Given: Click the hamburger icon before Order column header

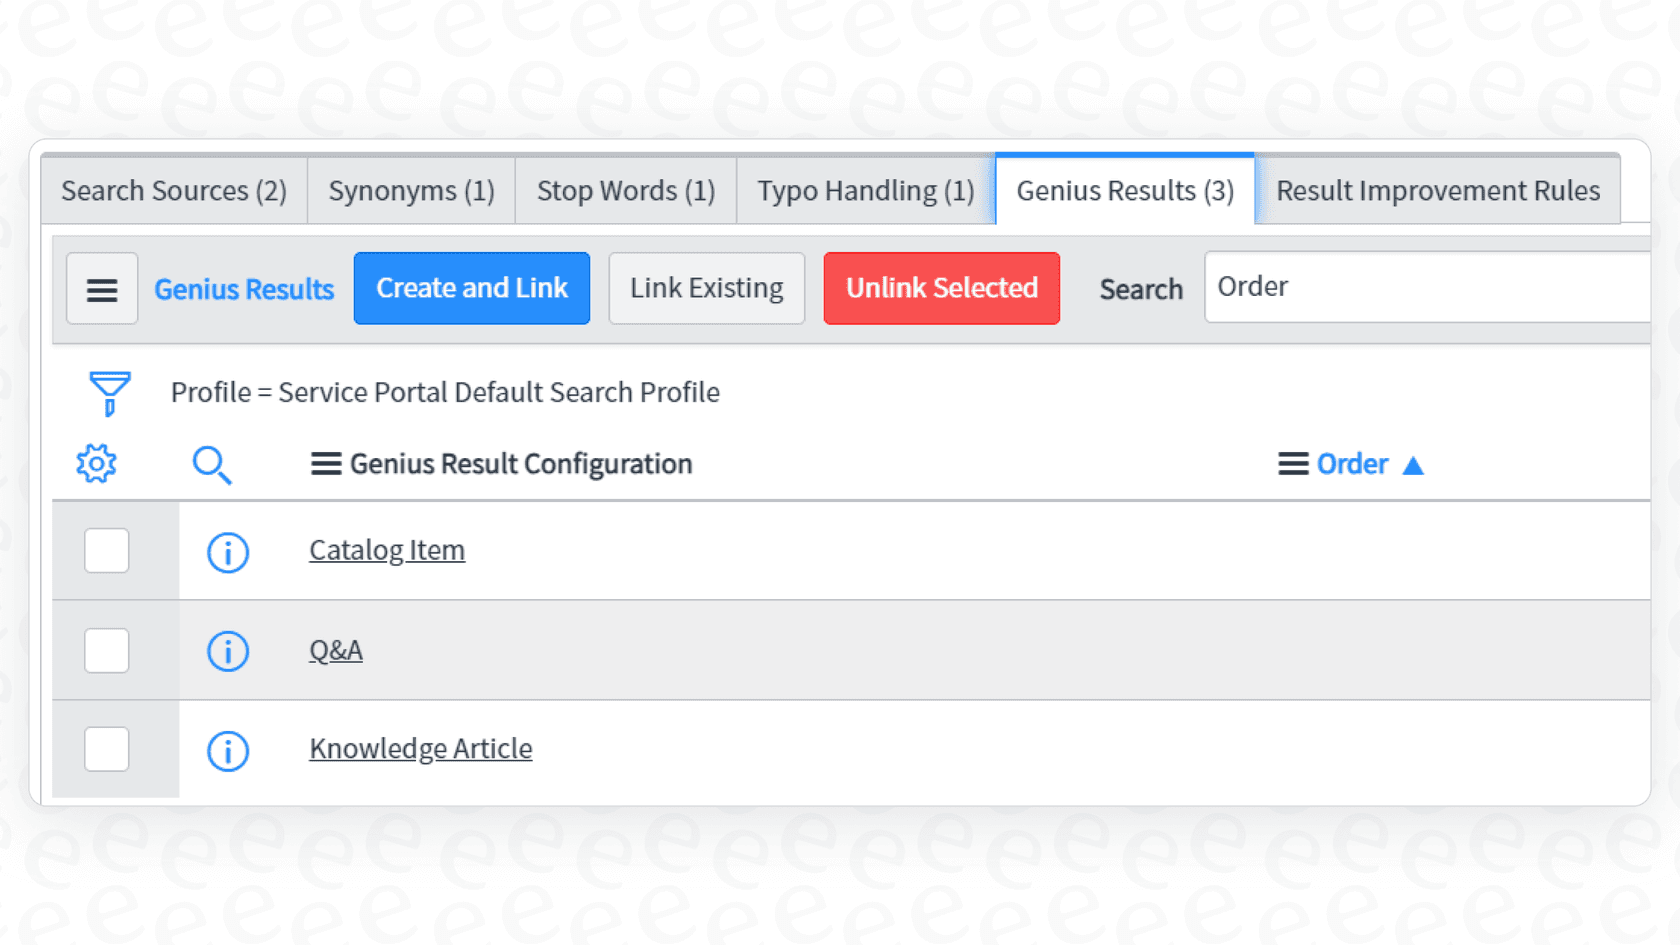Looking at the screenshot, I should pos(1291,463).
